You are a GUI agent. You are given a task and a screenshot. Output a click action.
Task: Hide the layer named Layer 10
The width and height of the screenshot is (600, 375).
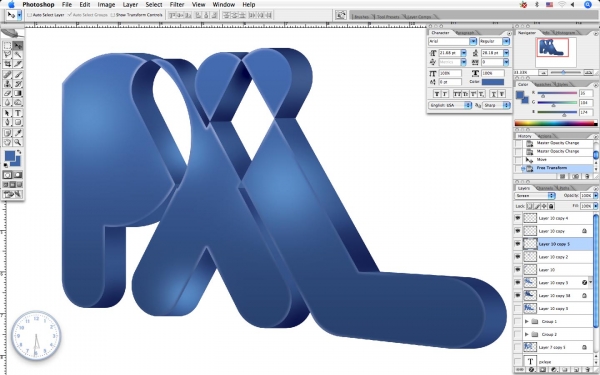coord(518,270)
